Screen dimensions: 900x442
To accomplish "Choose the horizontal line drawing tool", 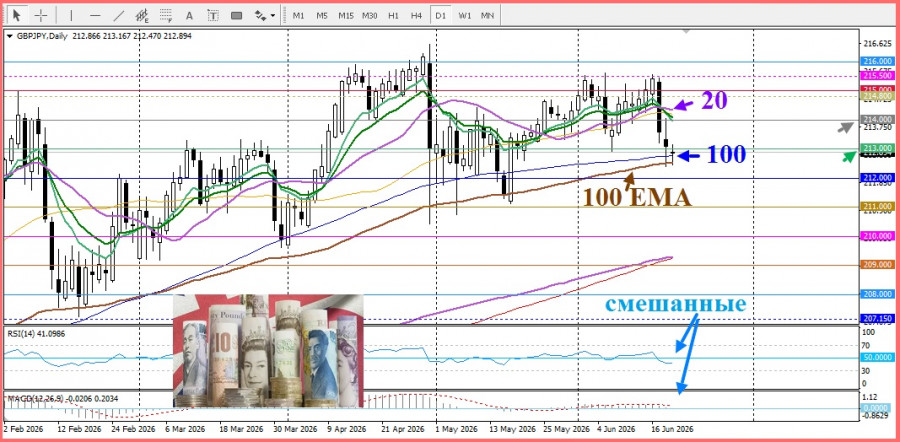I will pyautogui.click(x=95, y=15).
